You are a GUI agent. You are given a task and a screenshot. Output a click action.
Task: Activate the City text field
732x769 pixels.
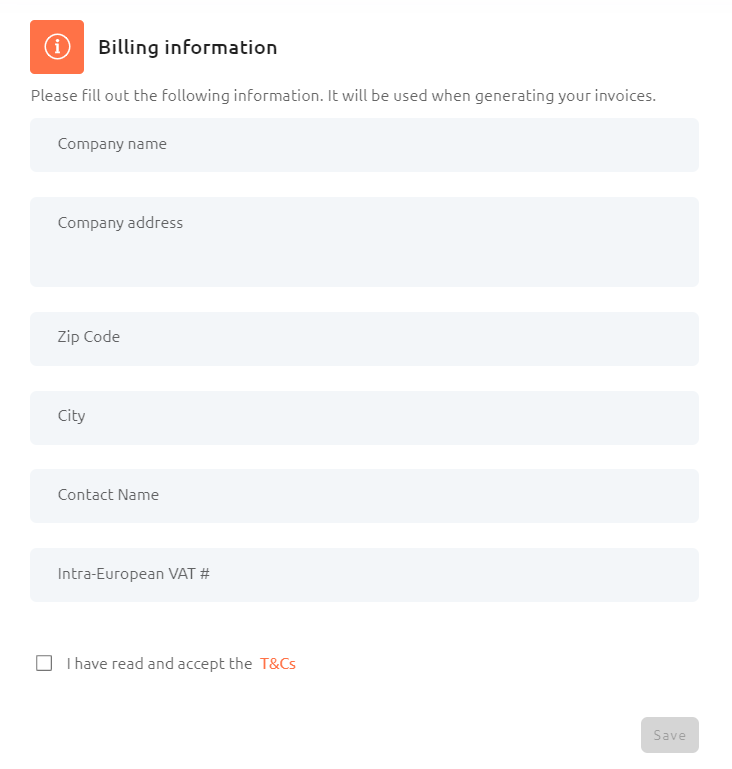[364, 418]
